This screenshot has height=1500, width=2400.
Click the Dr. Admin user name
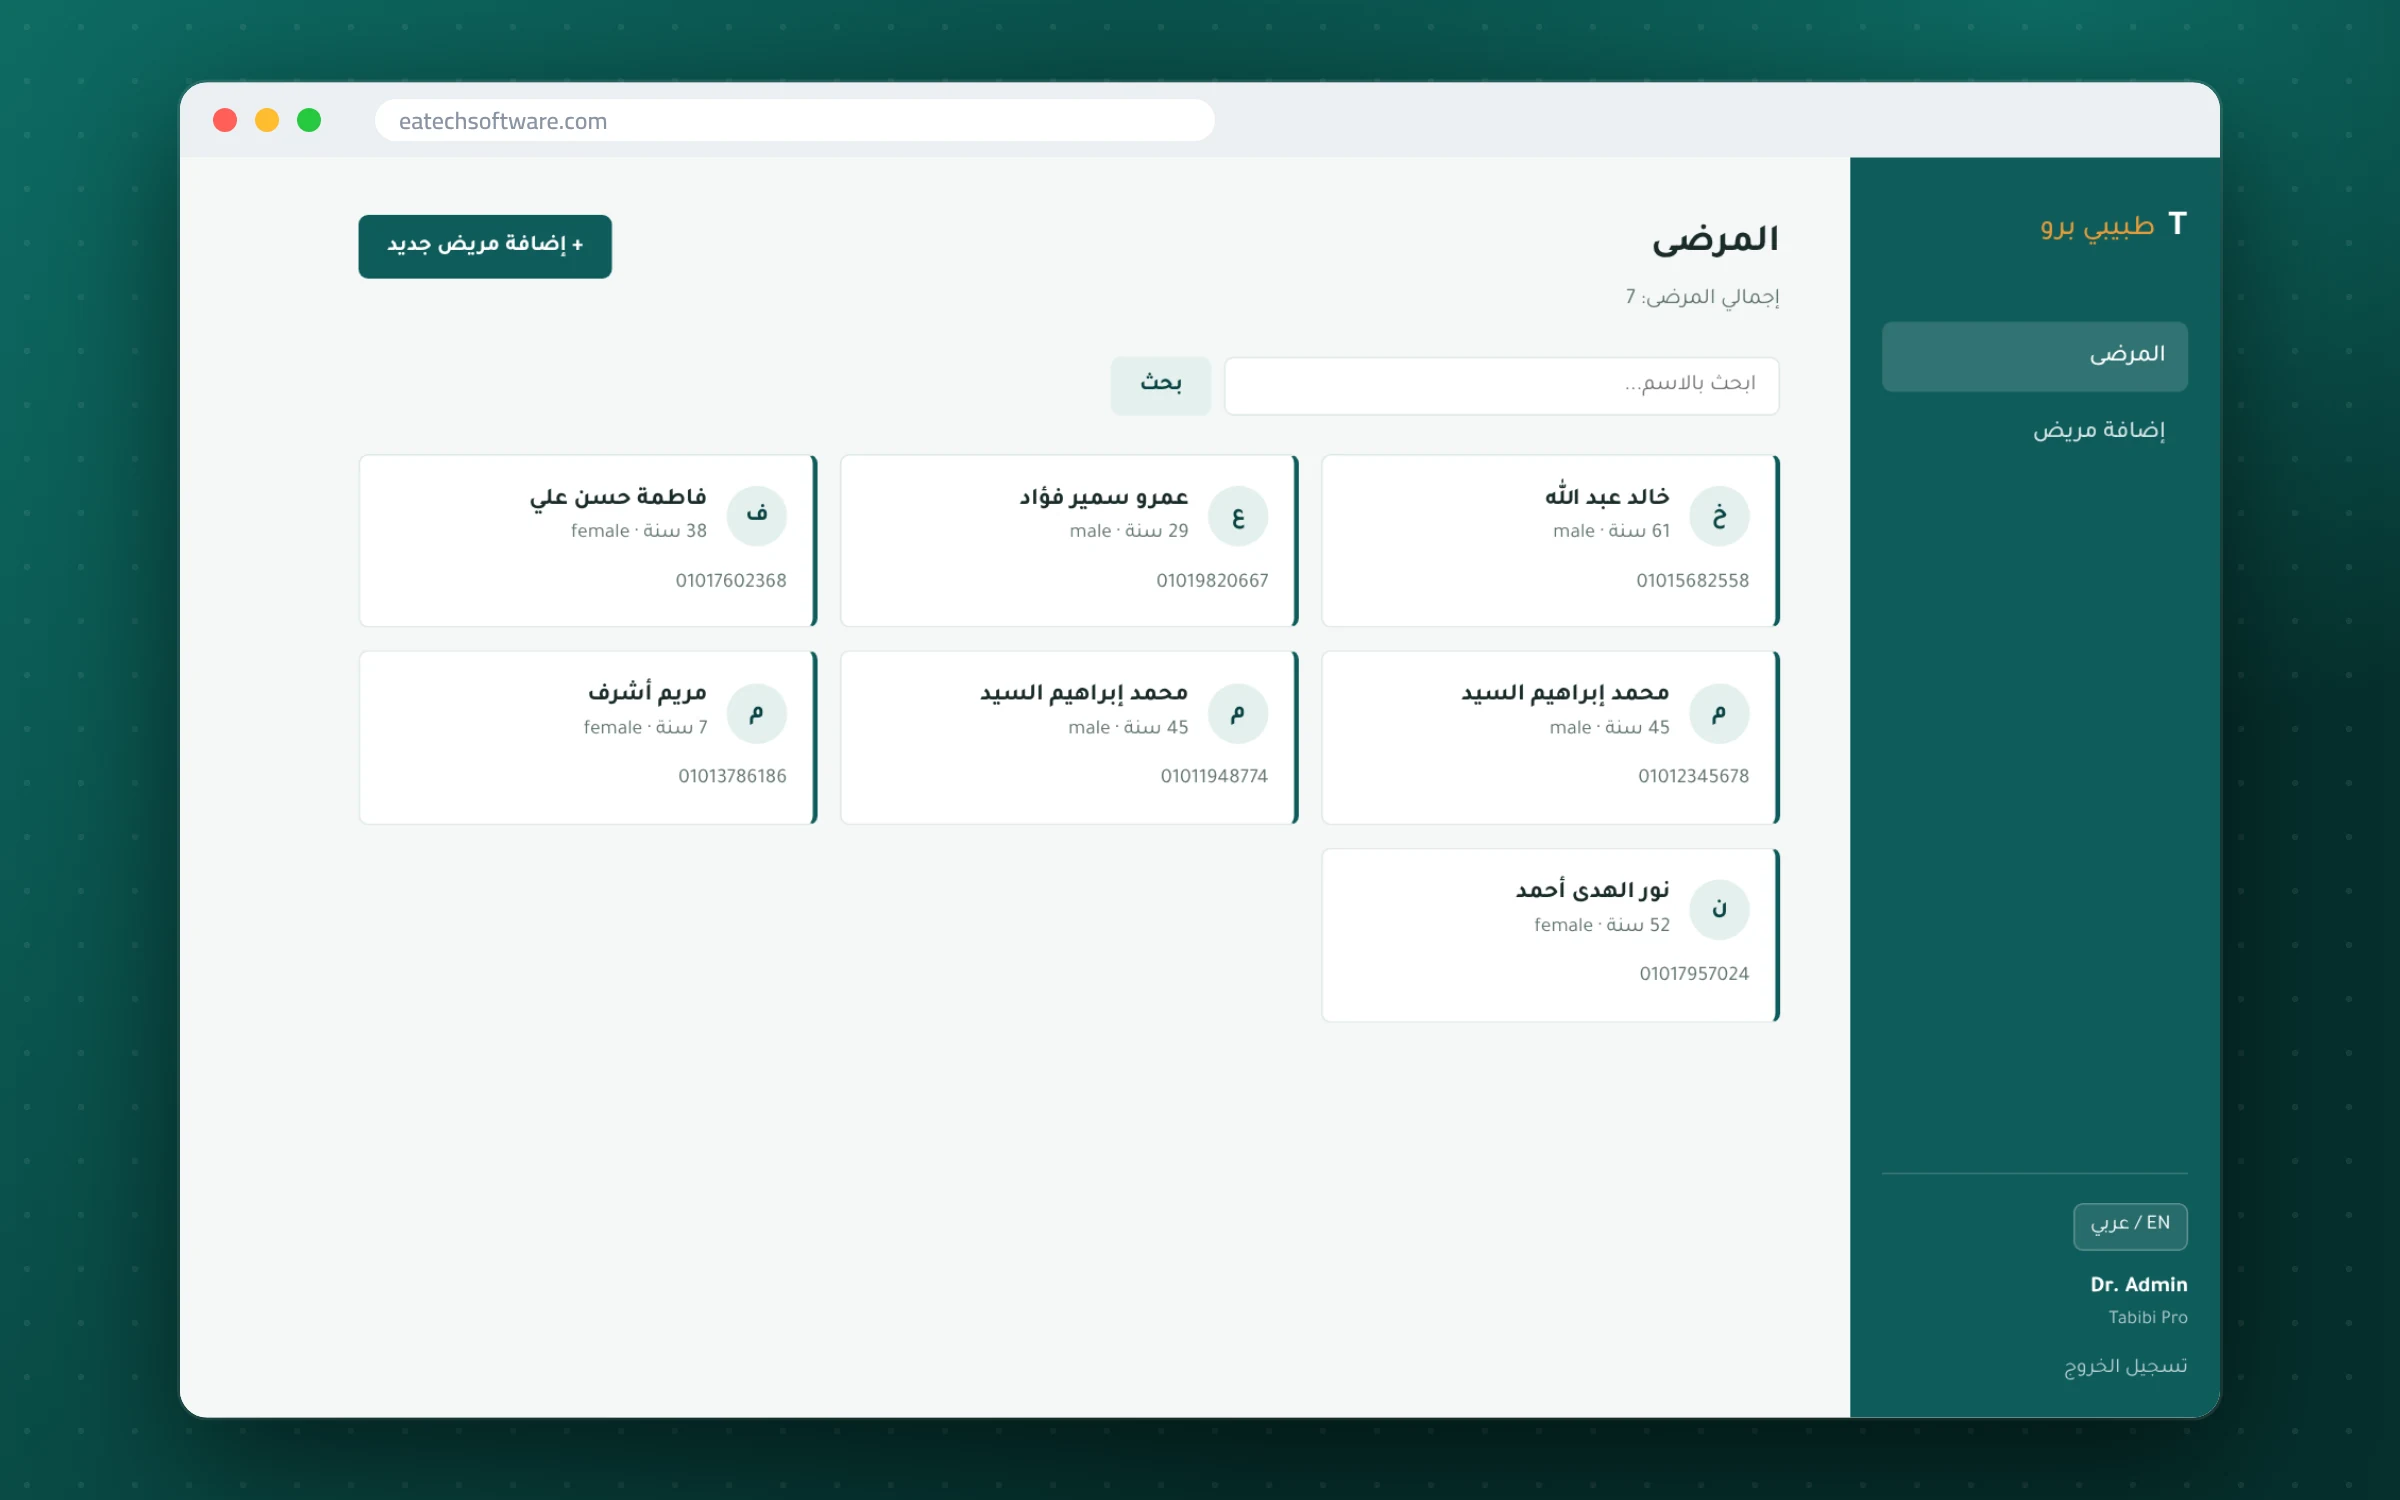[x=2138, y=1285]
